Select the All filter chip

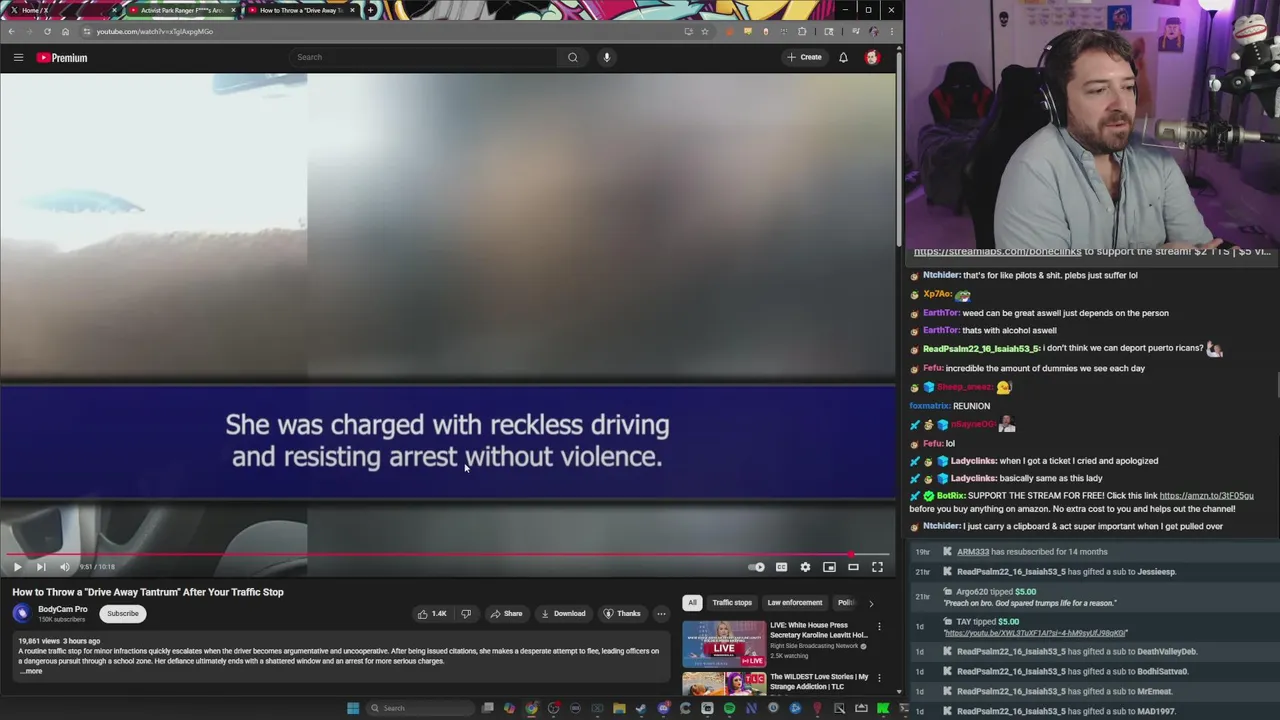coord(692,603)
